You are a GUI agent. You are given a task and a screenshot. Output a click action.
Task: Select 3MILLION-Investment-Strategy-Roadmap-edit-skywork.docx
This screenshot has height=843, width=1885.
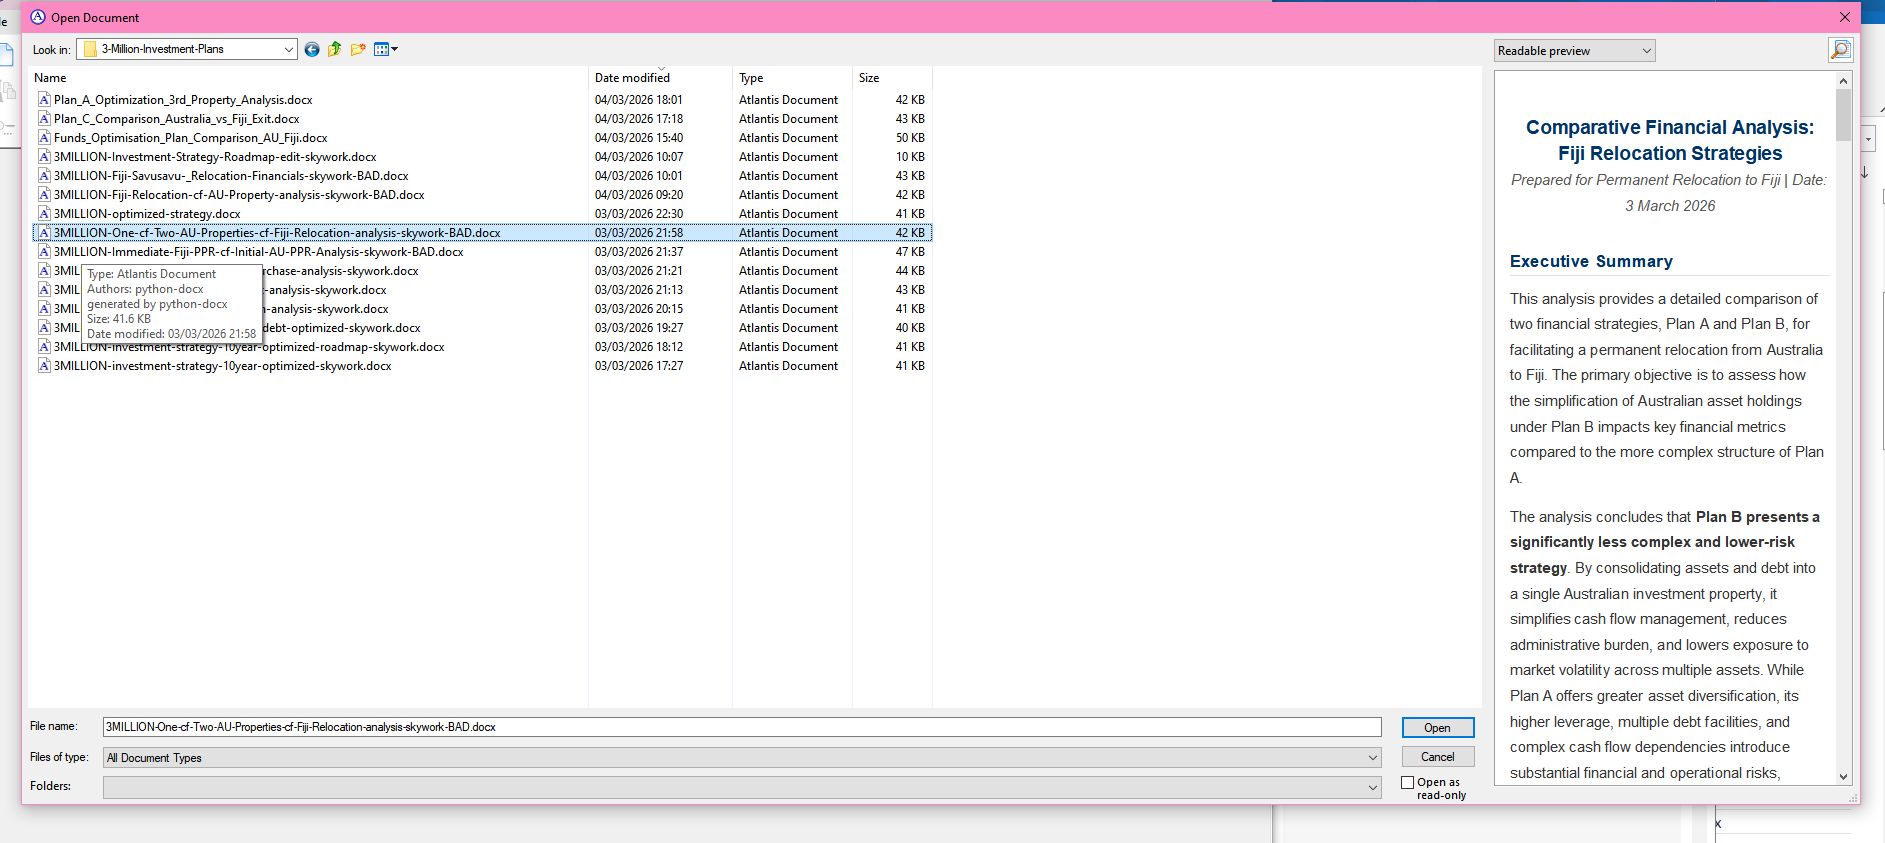coord(215,157)
